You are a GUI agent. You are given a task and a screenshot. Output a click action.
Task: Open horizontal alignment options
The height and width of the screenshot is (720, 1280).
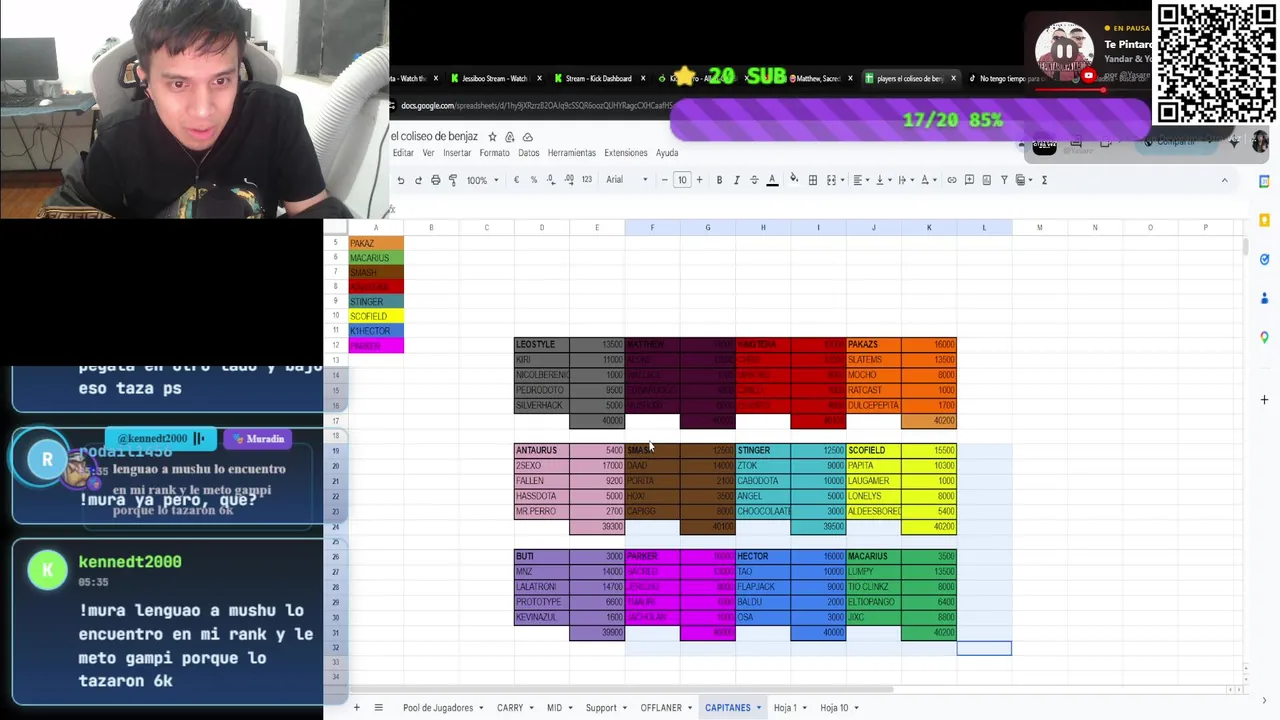tap(860, 180)
